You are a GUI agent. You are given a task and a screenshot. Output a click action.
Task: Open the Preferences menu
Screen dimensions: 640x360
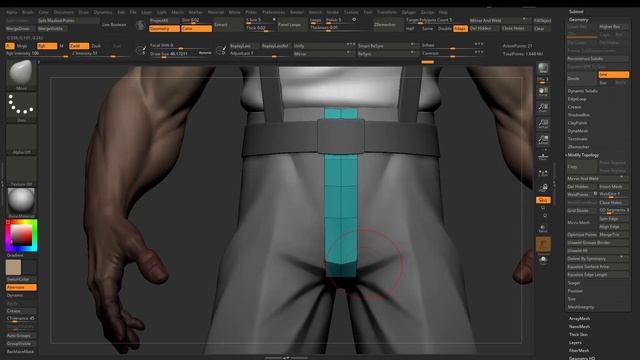pyautogui.click(x=273, y=12)
